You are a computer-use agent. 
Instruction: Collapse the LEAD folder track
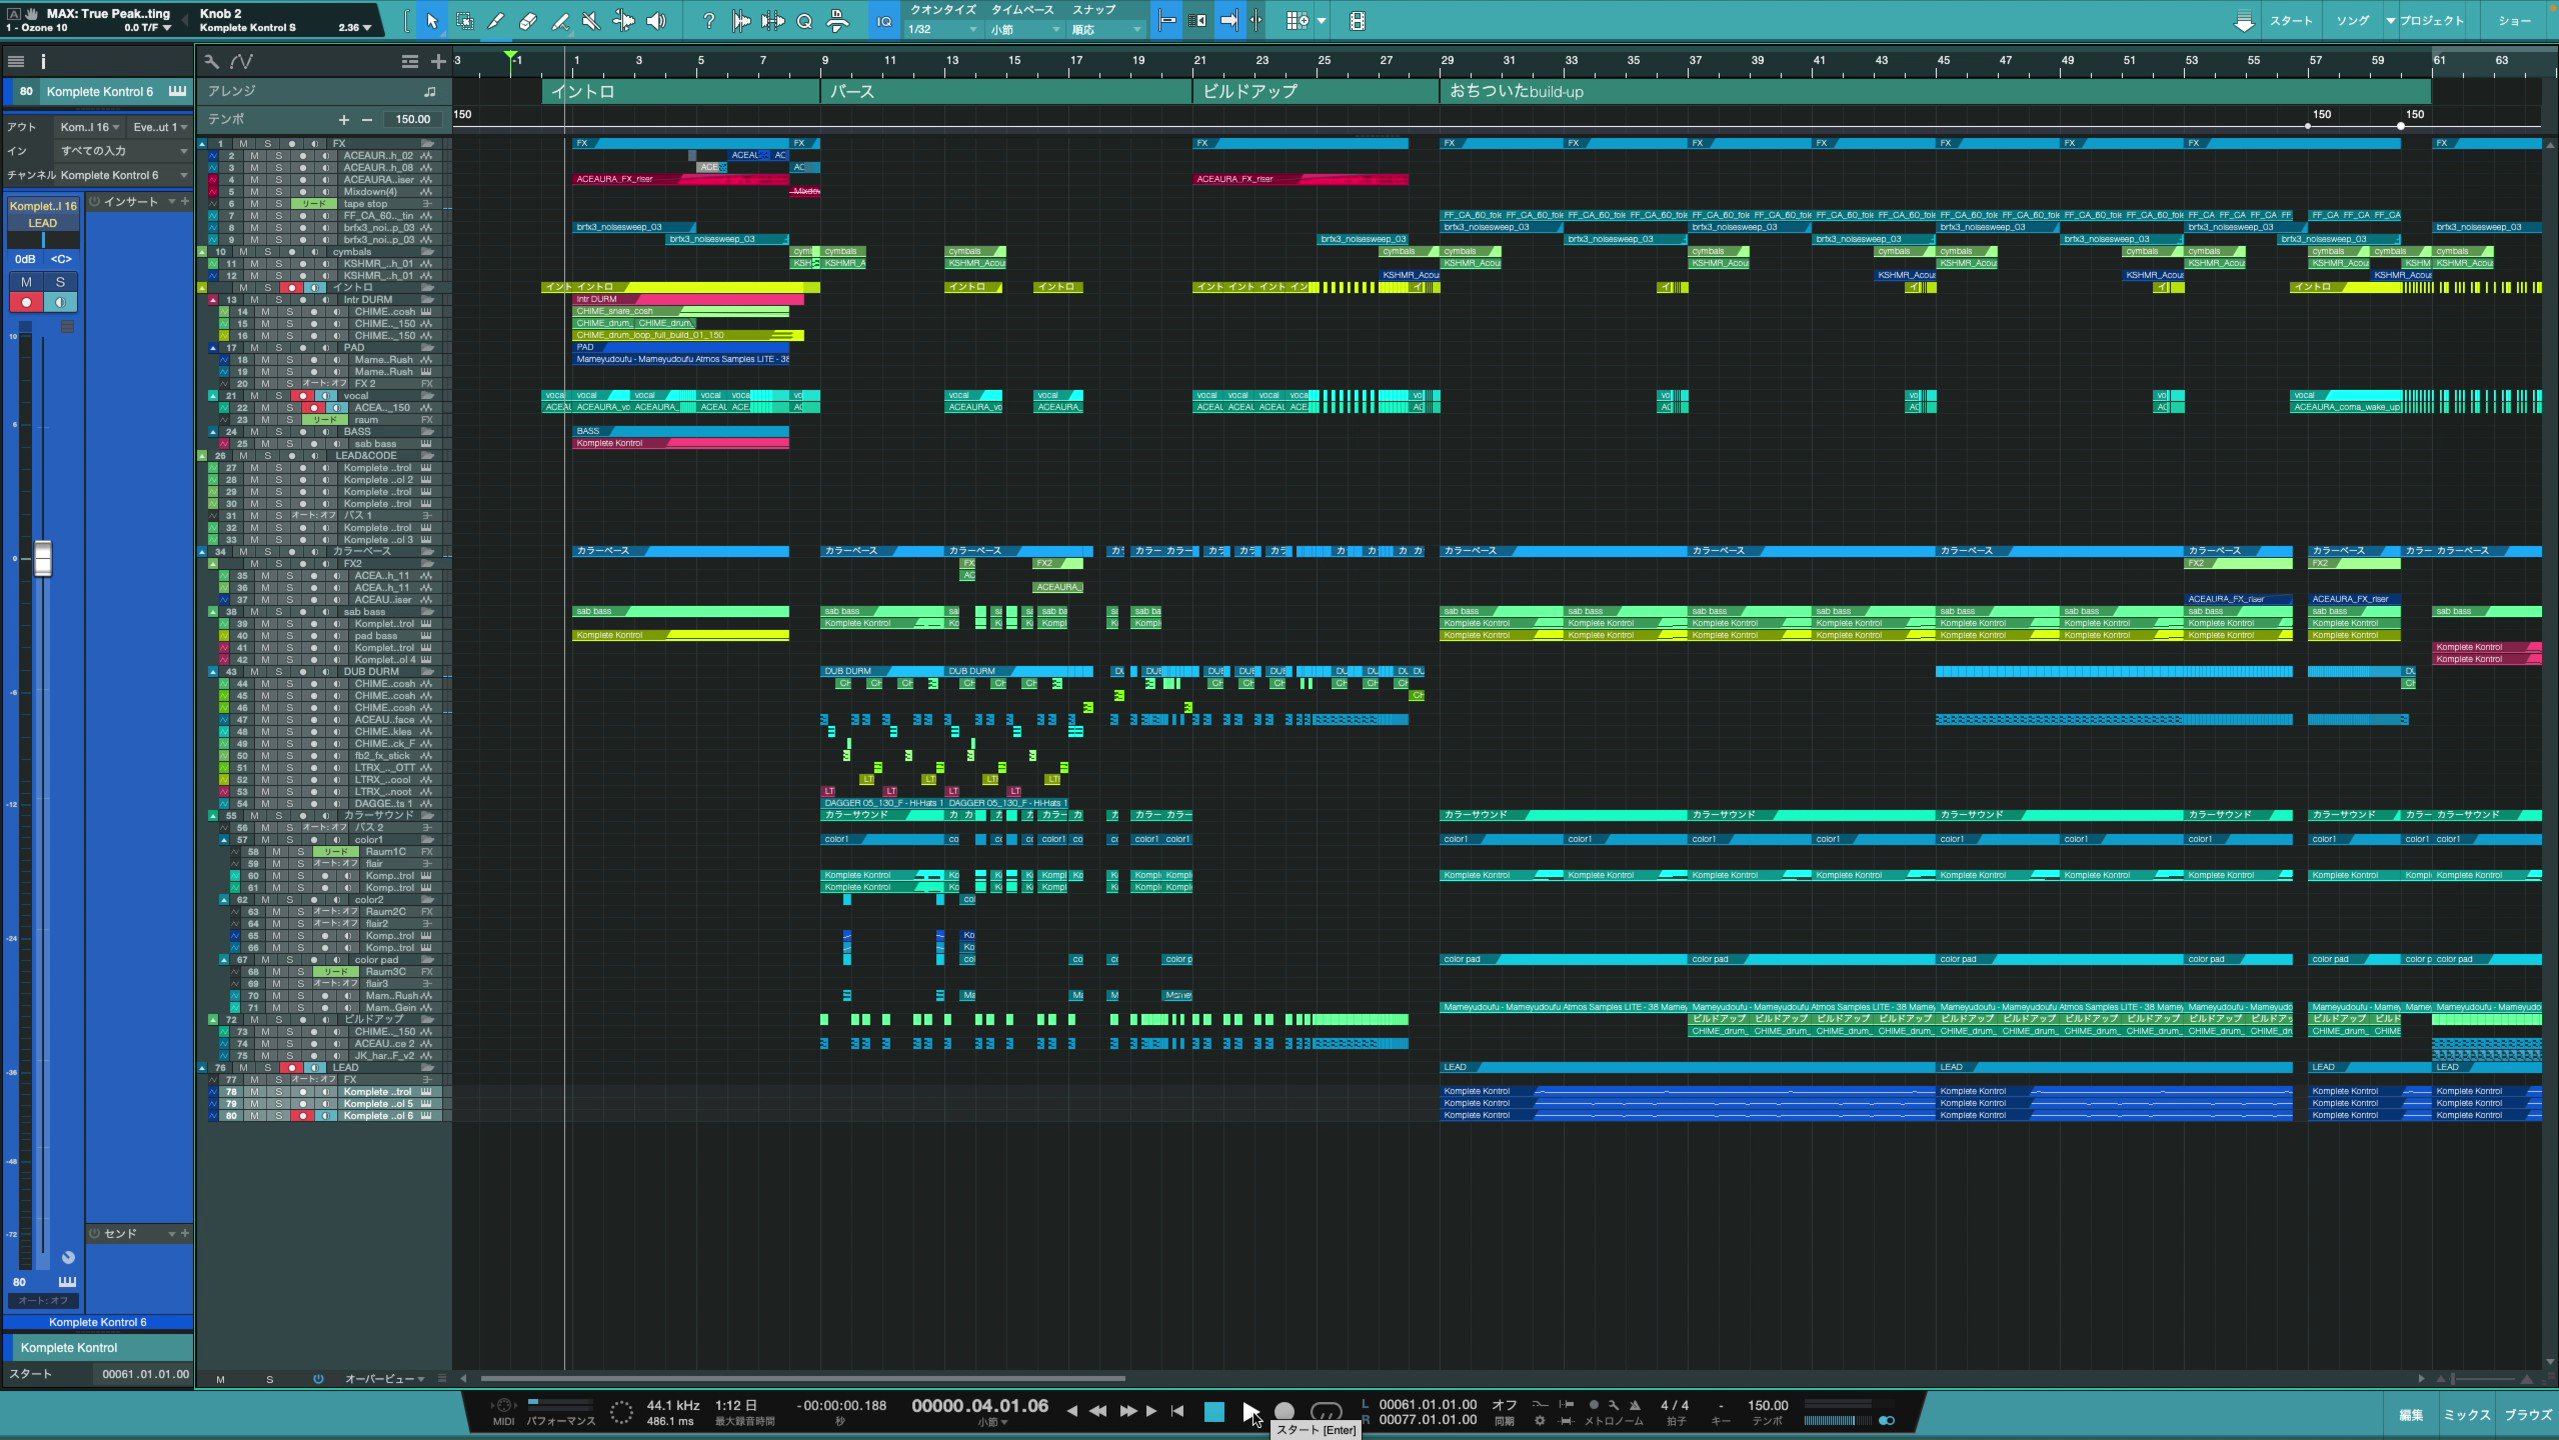coord(202,1068)
